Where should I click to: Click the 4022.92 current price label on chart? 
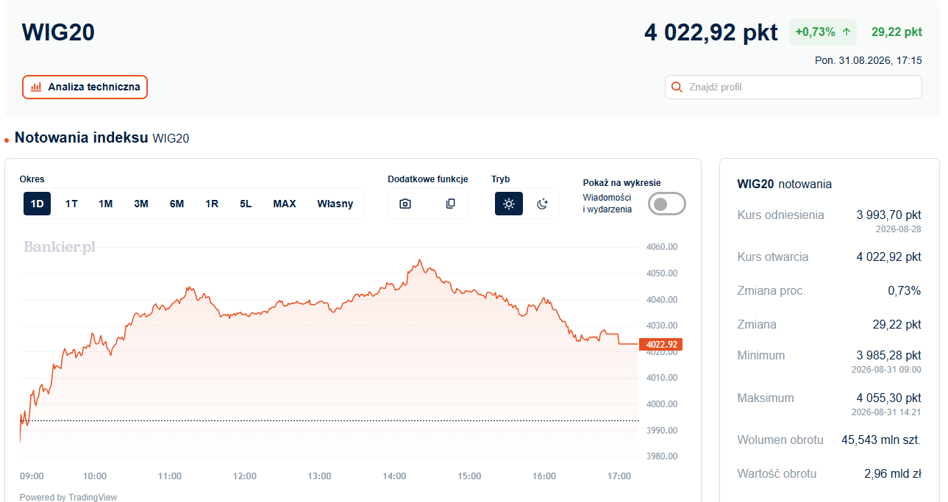coord(661,345)
